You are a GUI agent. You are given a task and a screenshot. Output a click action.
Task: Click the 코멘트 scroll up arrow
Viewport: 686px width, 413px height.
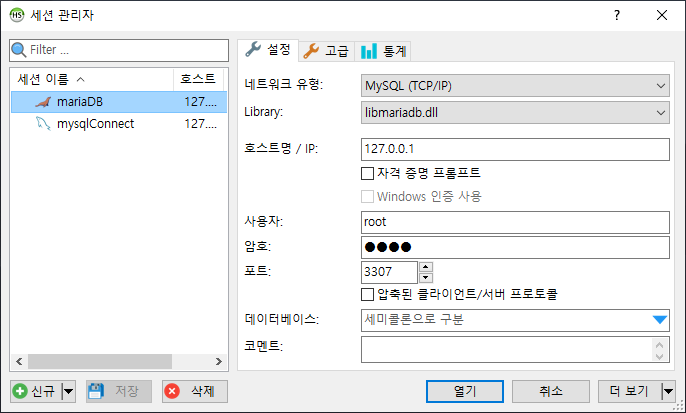point(660,345)
